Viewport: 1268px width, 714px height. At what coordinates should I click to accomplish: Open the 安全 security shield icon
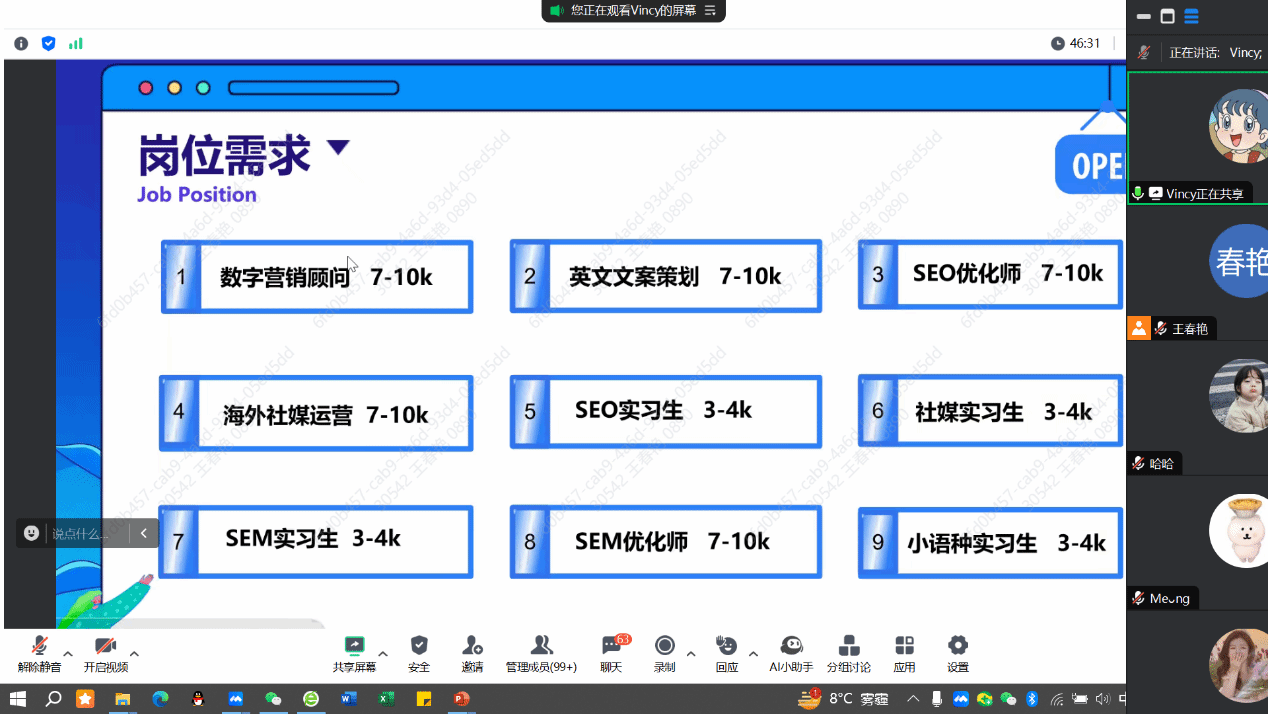pos(419,652)
